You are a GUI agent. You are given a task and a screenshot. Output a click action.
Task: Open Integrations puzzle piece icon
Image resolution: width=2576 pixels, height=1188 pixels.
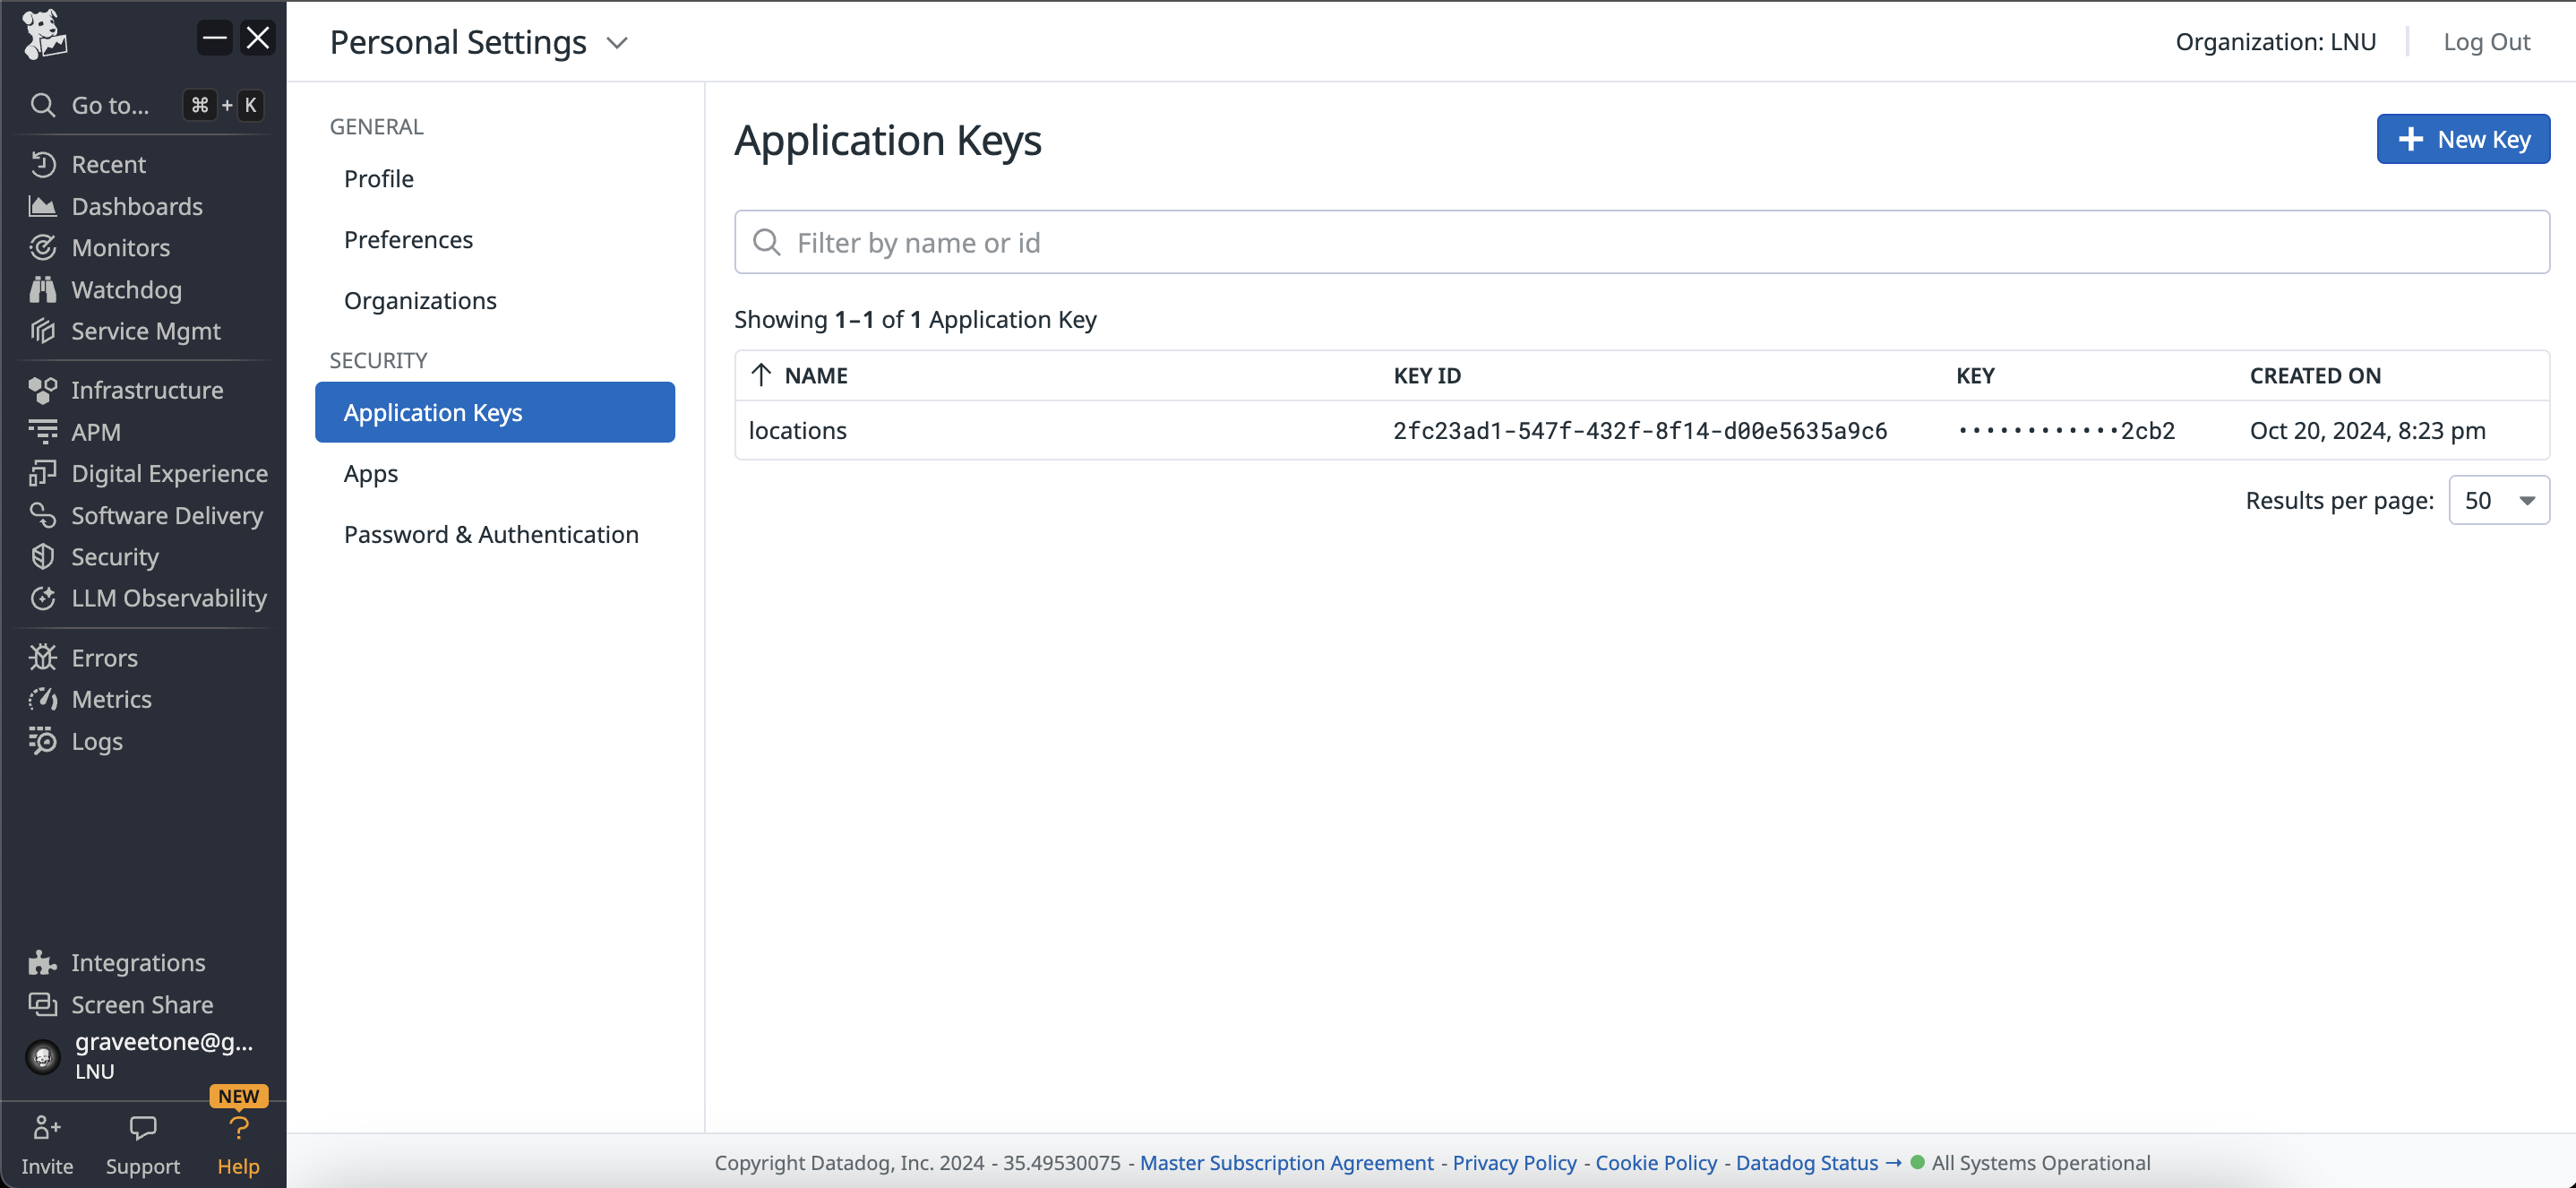42,963
